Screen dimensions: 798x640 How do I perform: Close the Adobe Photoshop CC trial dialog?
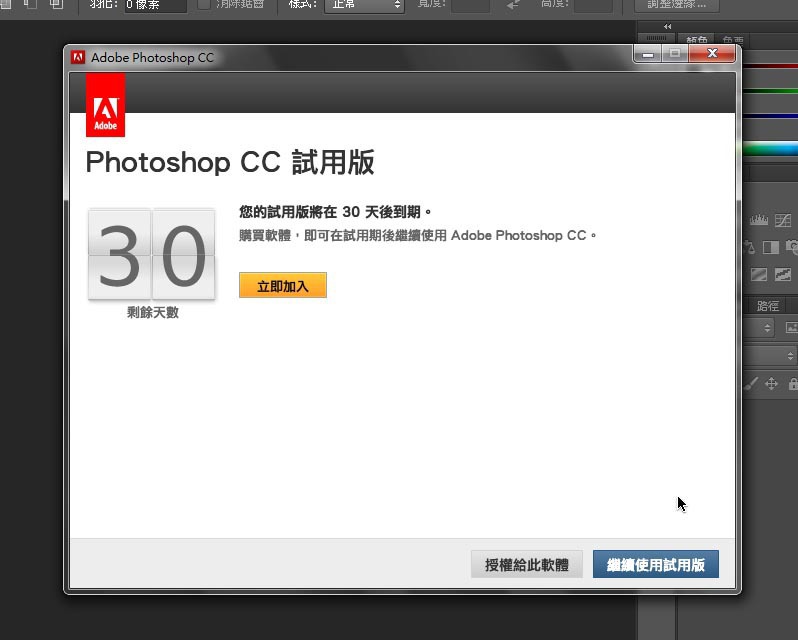[x=712, y=53]
